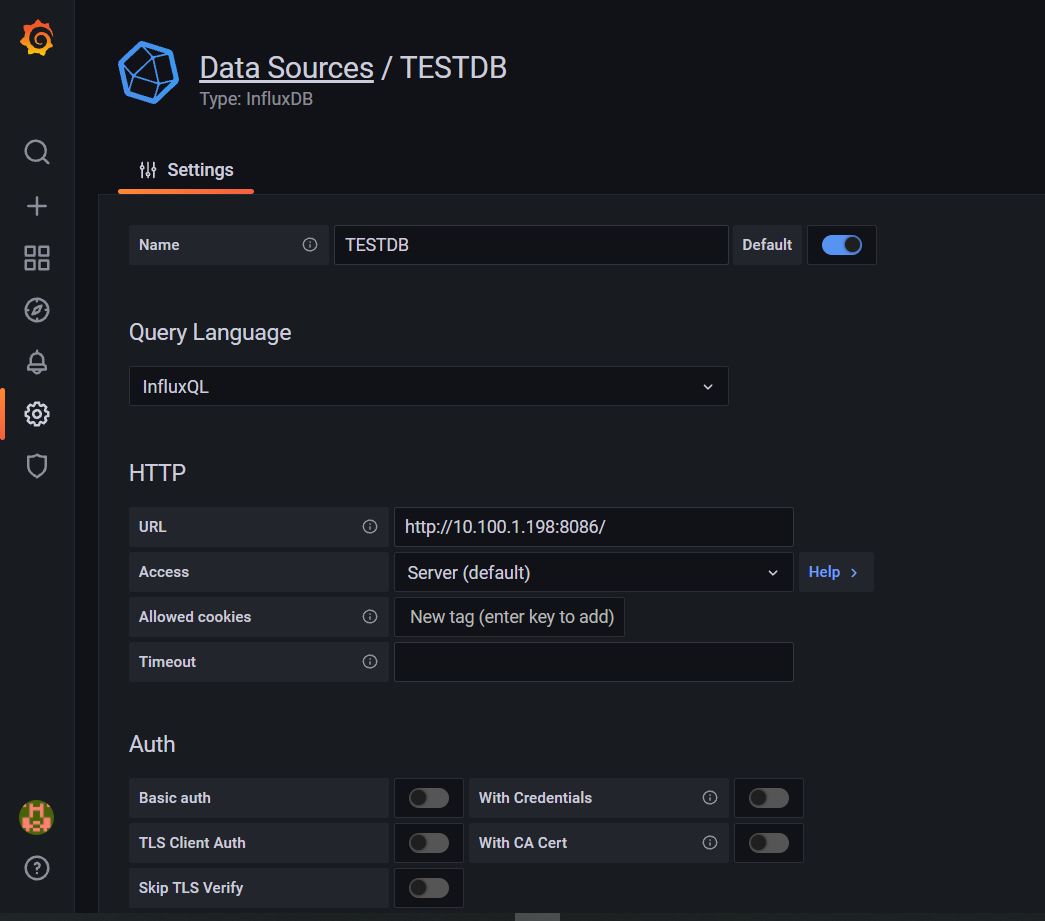Click the URL input field
The width and height of the screenshot is (1045, 921).
594,526
